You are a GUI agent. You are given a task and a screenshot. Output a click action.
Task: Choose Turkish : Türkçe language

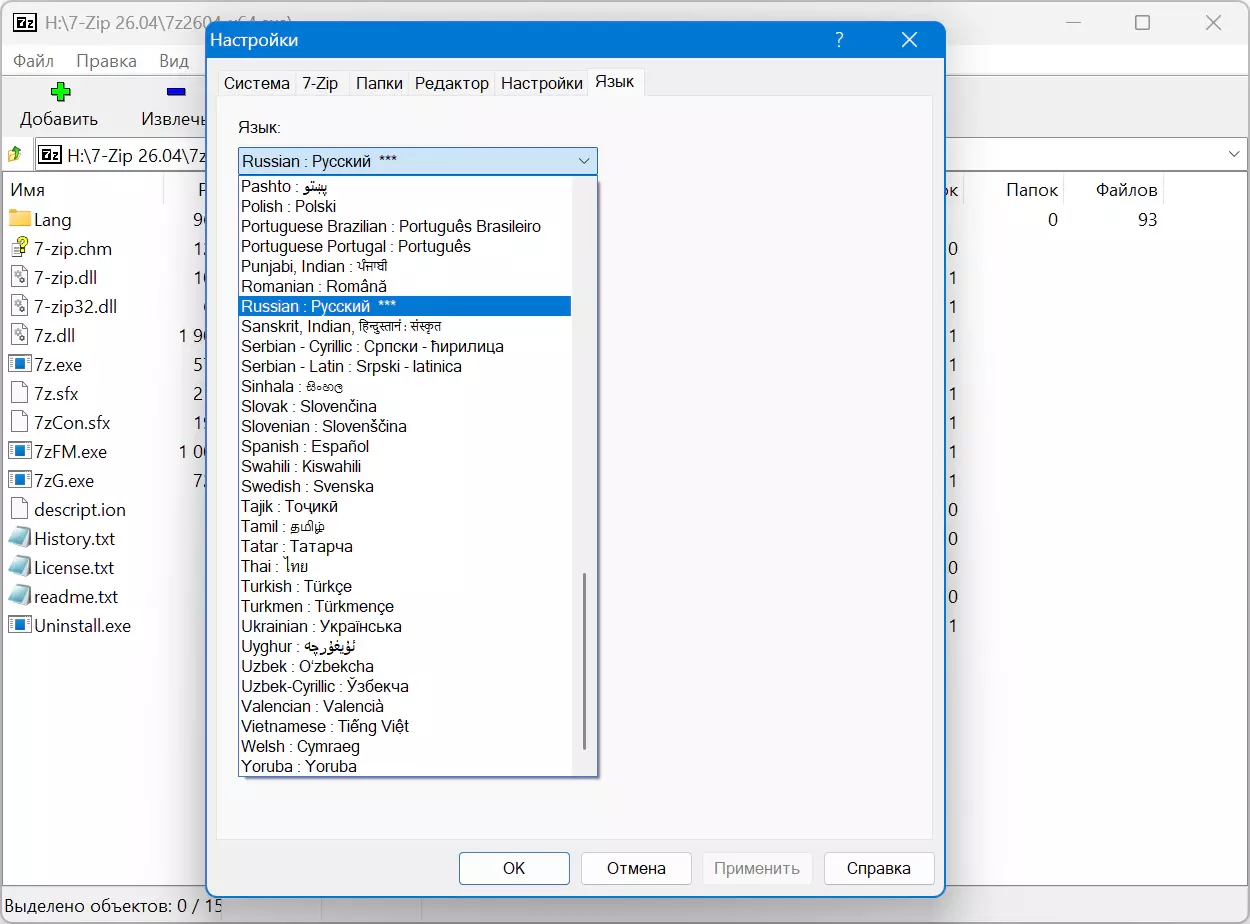[405, 586]
